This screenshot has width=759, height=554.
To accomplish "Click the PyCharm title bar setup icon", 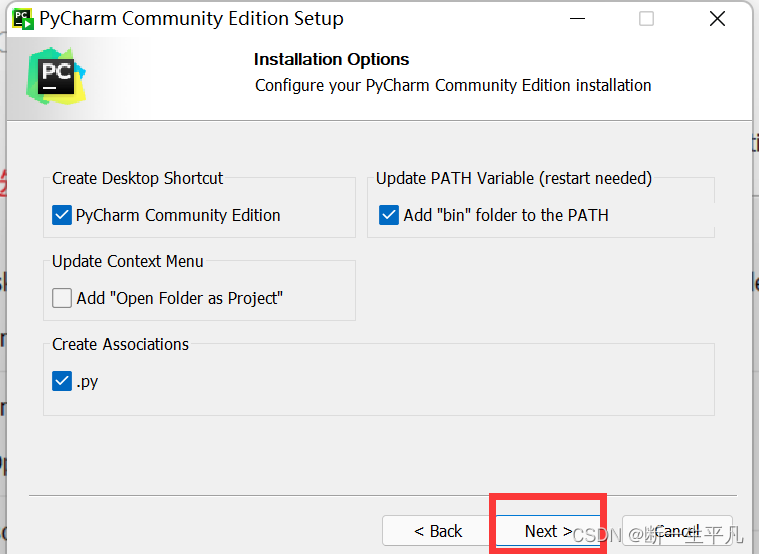I will click(22, 19).
